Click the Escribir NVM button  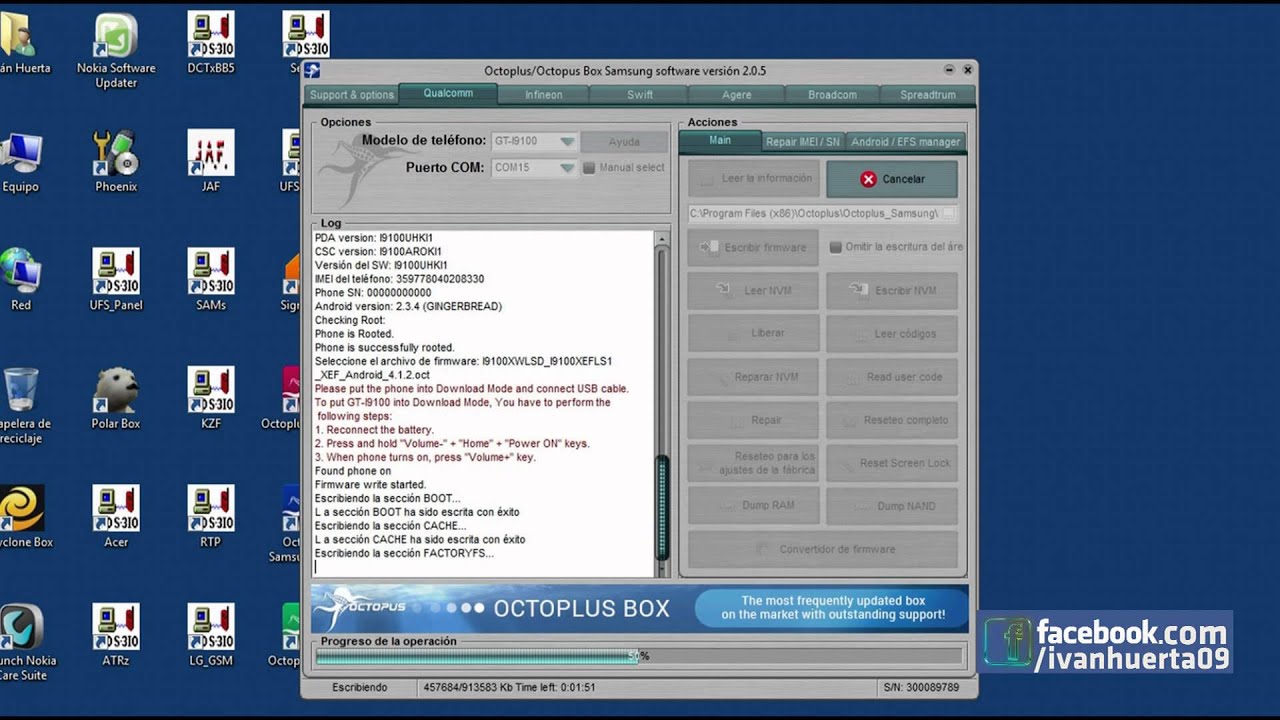[x=892, y=290]
